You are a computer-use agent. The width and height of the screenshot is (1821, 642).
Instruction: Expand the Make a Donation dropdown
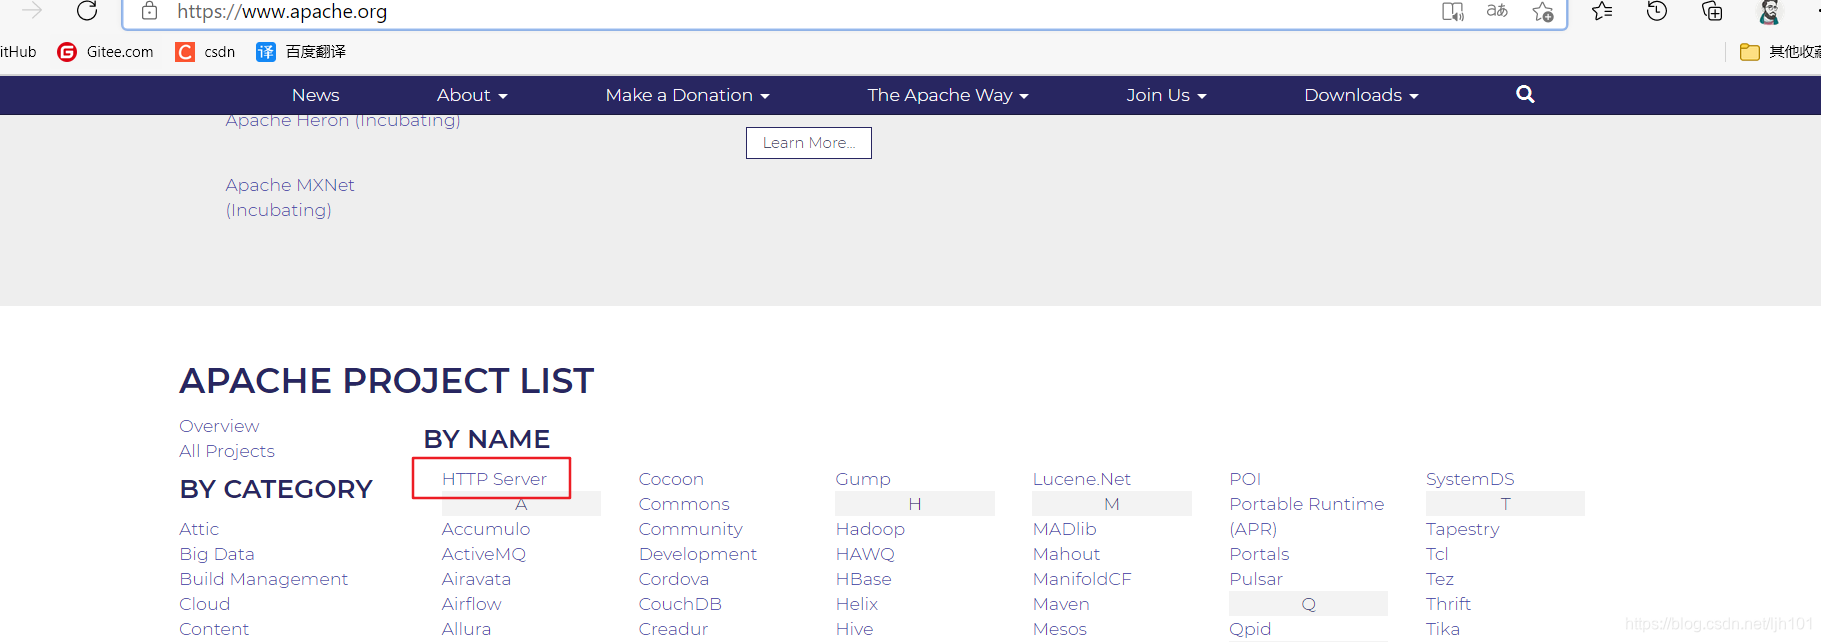tap(687, 95)
